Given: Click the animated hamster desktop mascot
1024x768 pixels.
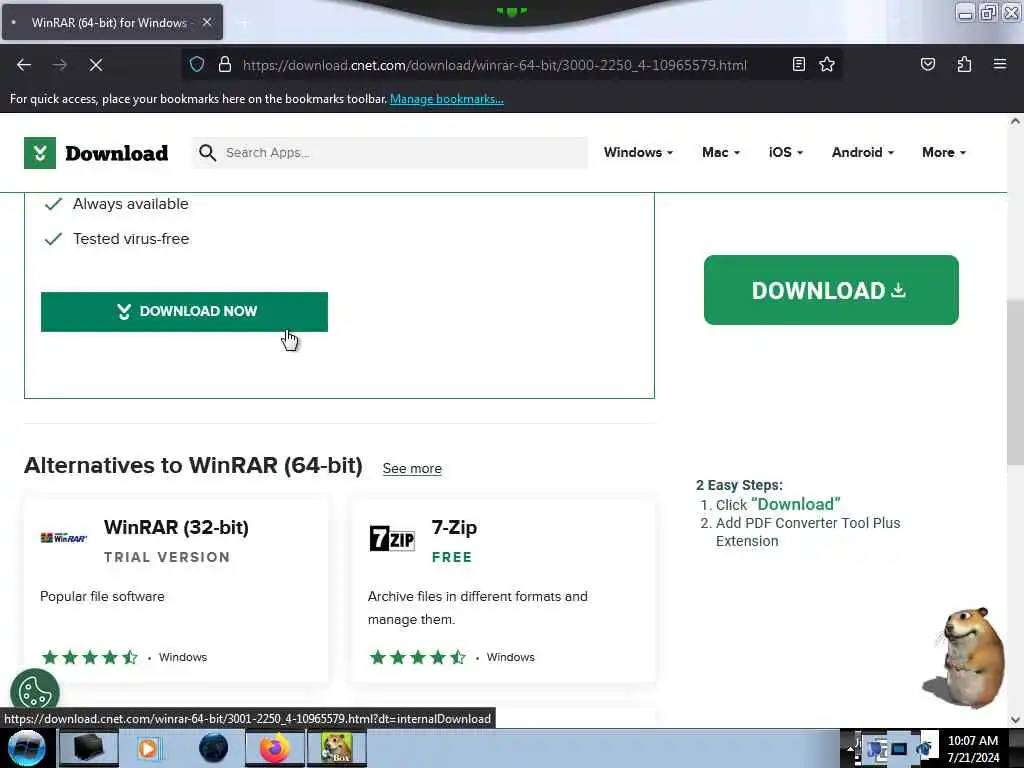Looking at the screenshot, I should (965, 658).
